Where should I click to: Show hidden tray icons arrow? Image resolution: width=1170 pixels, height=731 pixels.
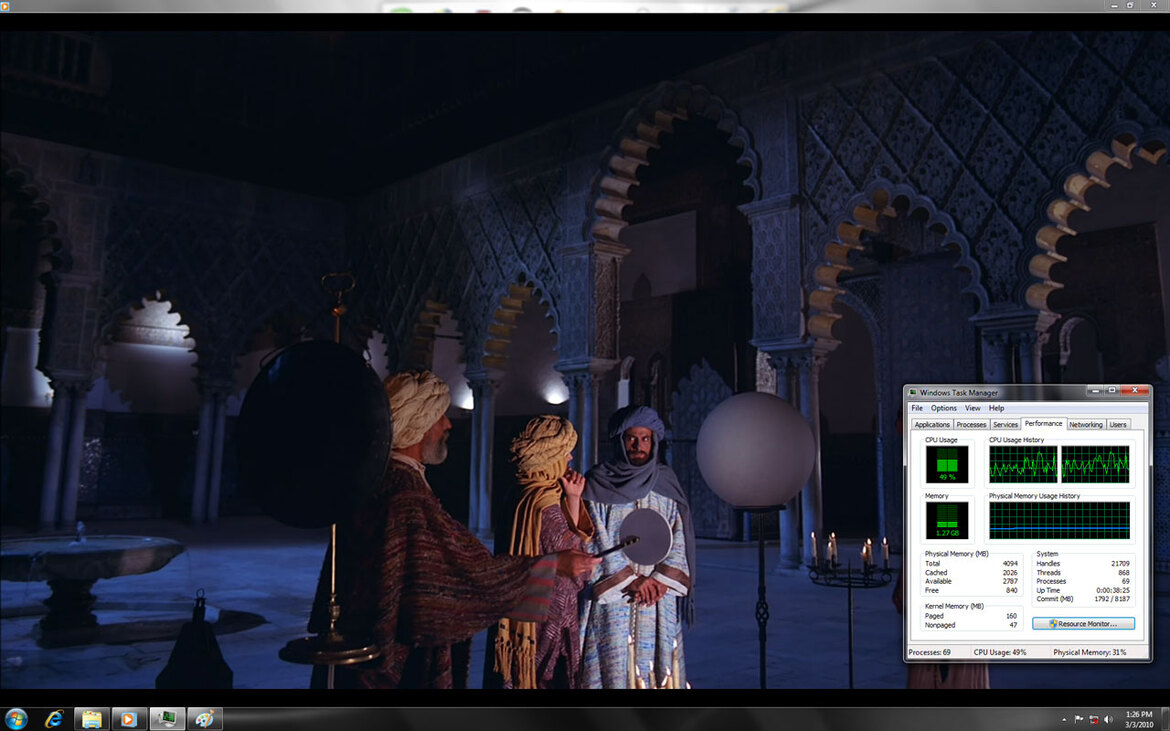pyautogui.click(x=1066, y=720)
